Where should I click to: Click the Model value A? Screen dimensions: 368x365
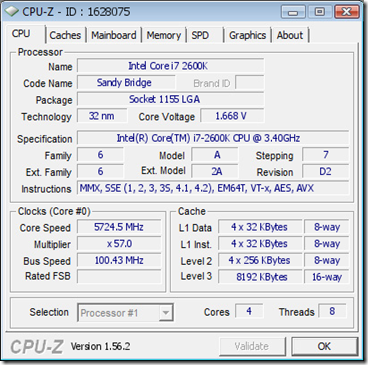pyautogui.click(x=215, y=155)
